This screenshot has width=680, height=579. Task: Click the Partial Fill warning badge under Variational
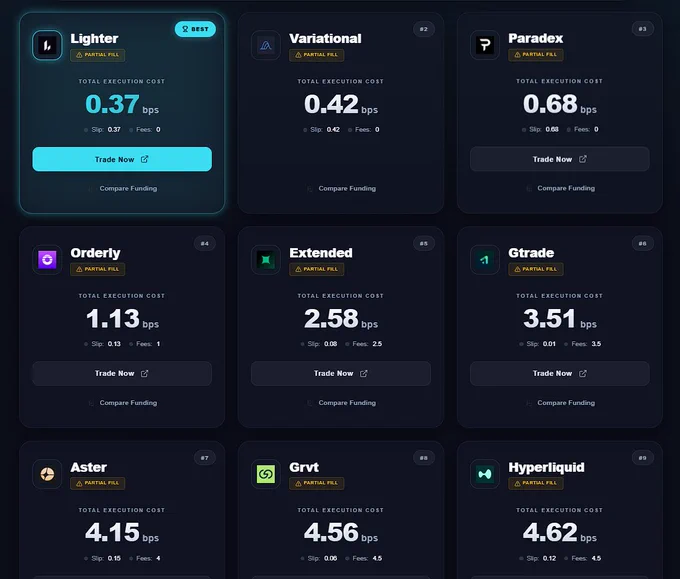pos(317,55)
